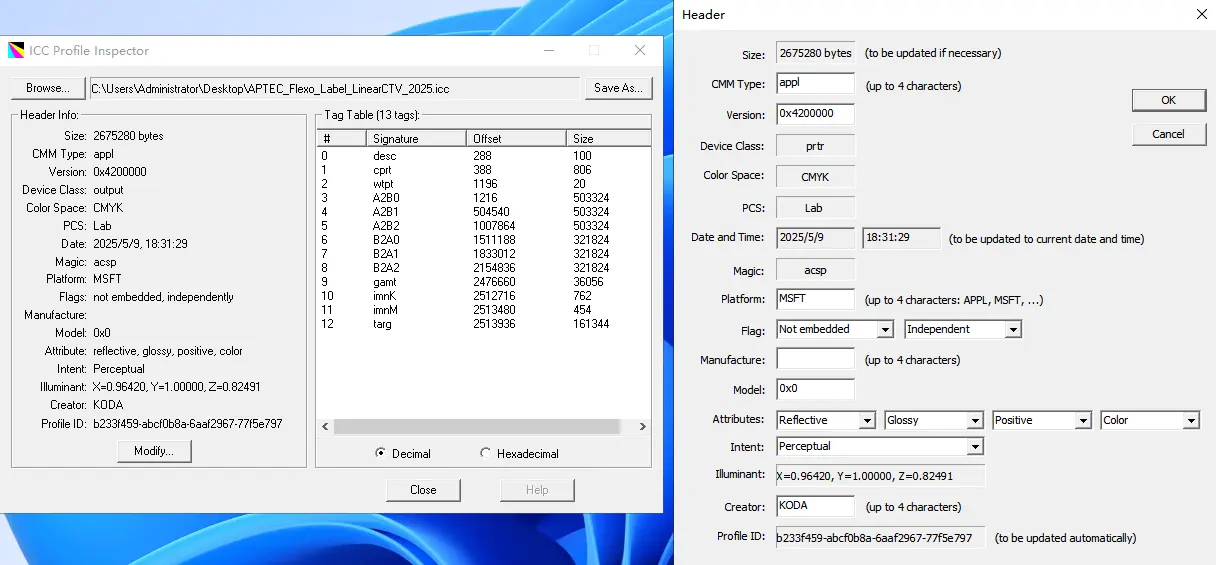
Task: Click the ICC Profile Inspector title bar icon
Action: click(x=16, y=50)
